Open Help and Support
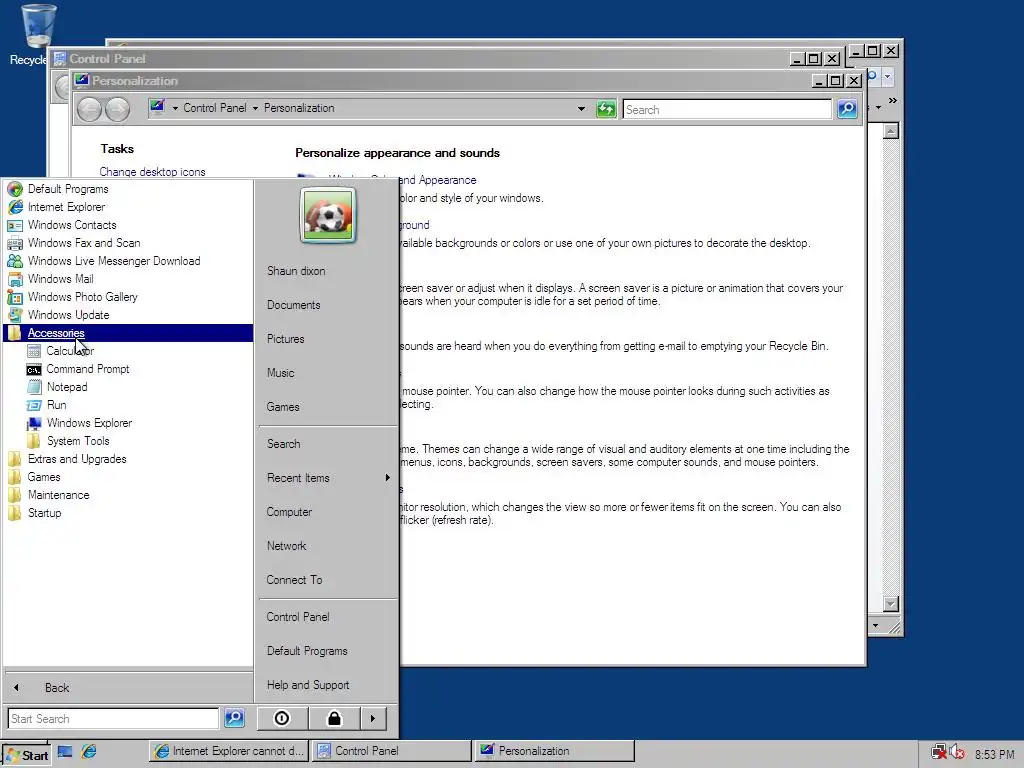This screenshot has width=1024, height=768. [x=308, y=685]
